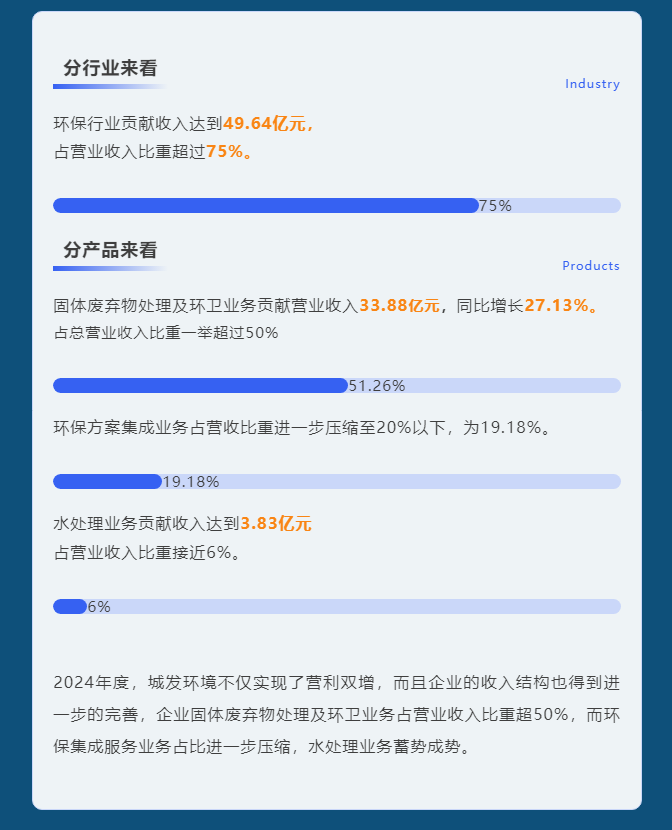This screenshot has height=830, width=672.
Task: Select the 分产品来看 section heading
Action: (110, 250)
